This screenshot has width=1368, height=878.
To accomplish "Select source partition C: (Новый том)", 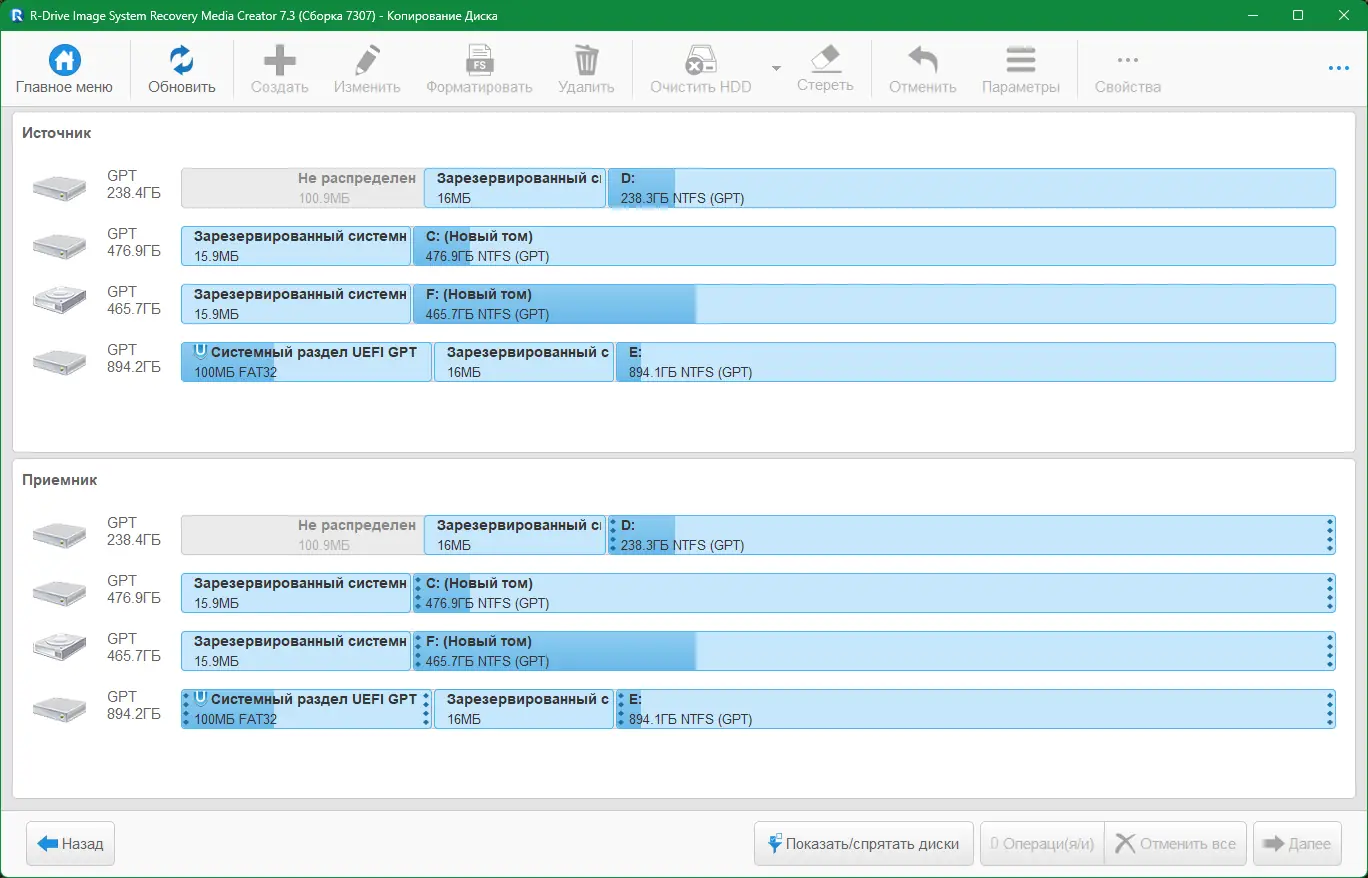I will click(874, 246).
